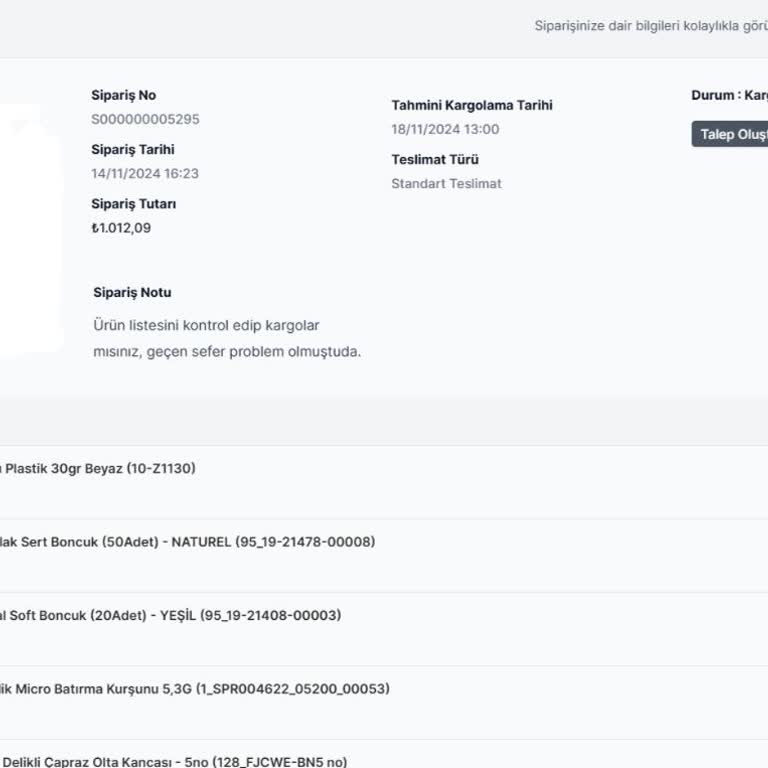Open the Micro Batırma Kurşunu 5,3G product
768x768 pixels.
coord(195,689)
